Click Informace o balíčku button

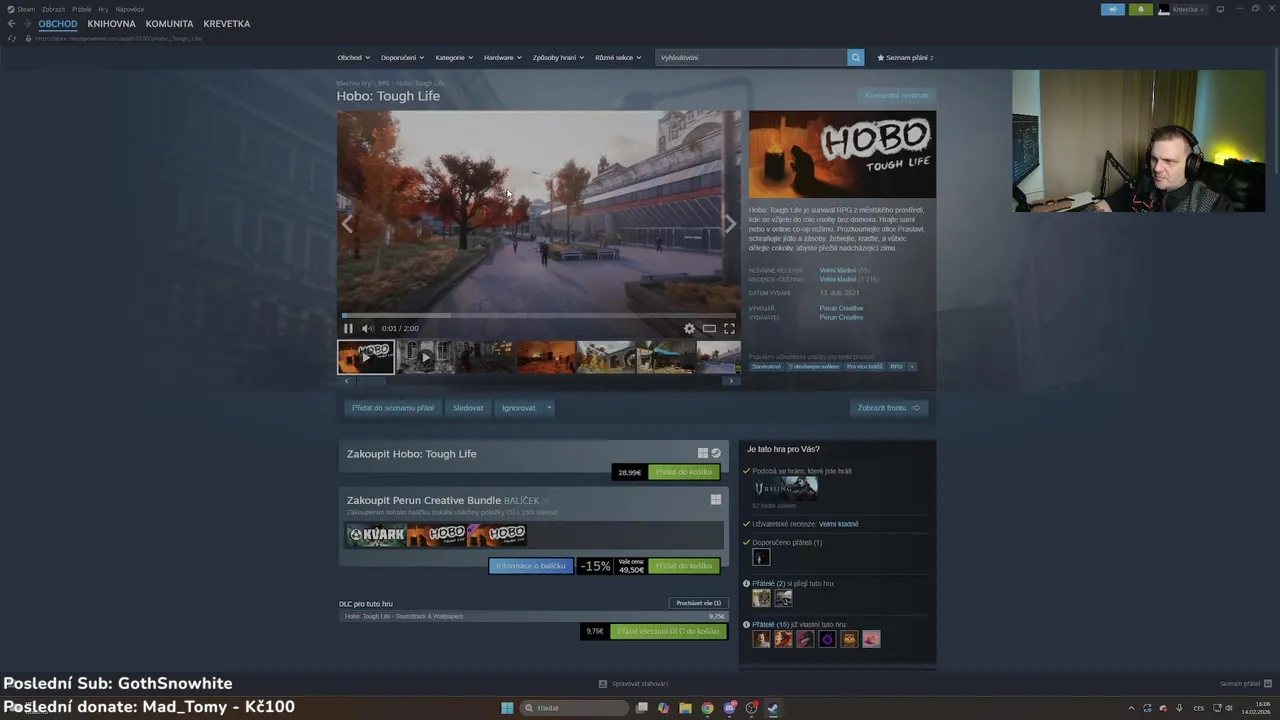point(531,566)
